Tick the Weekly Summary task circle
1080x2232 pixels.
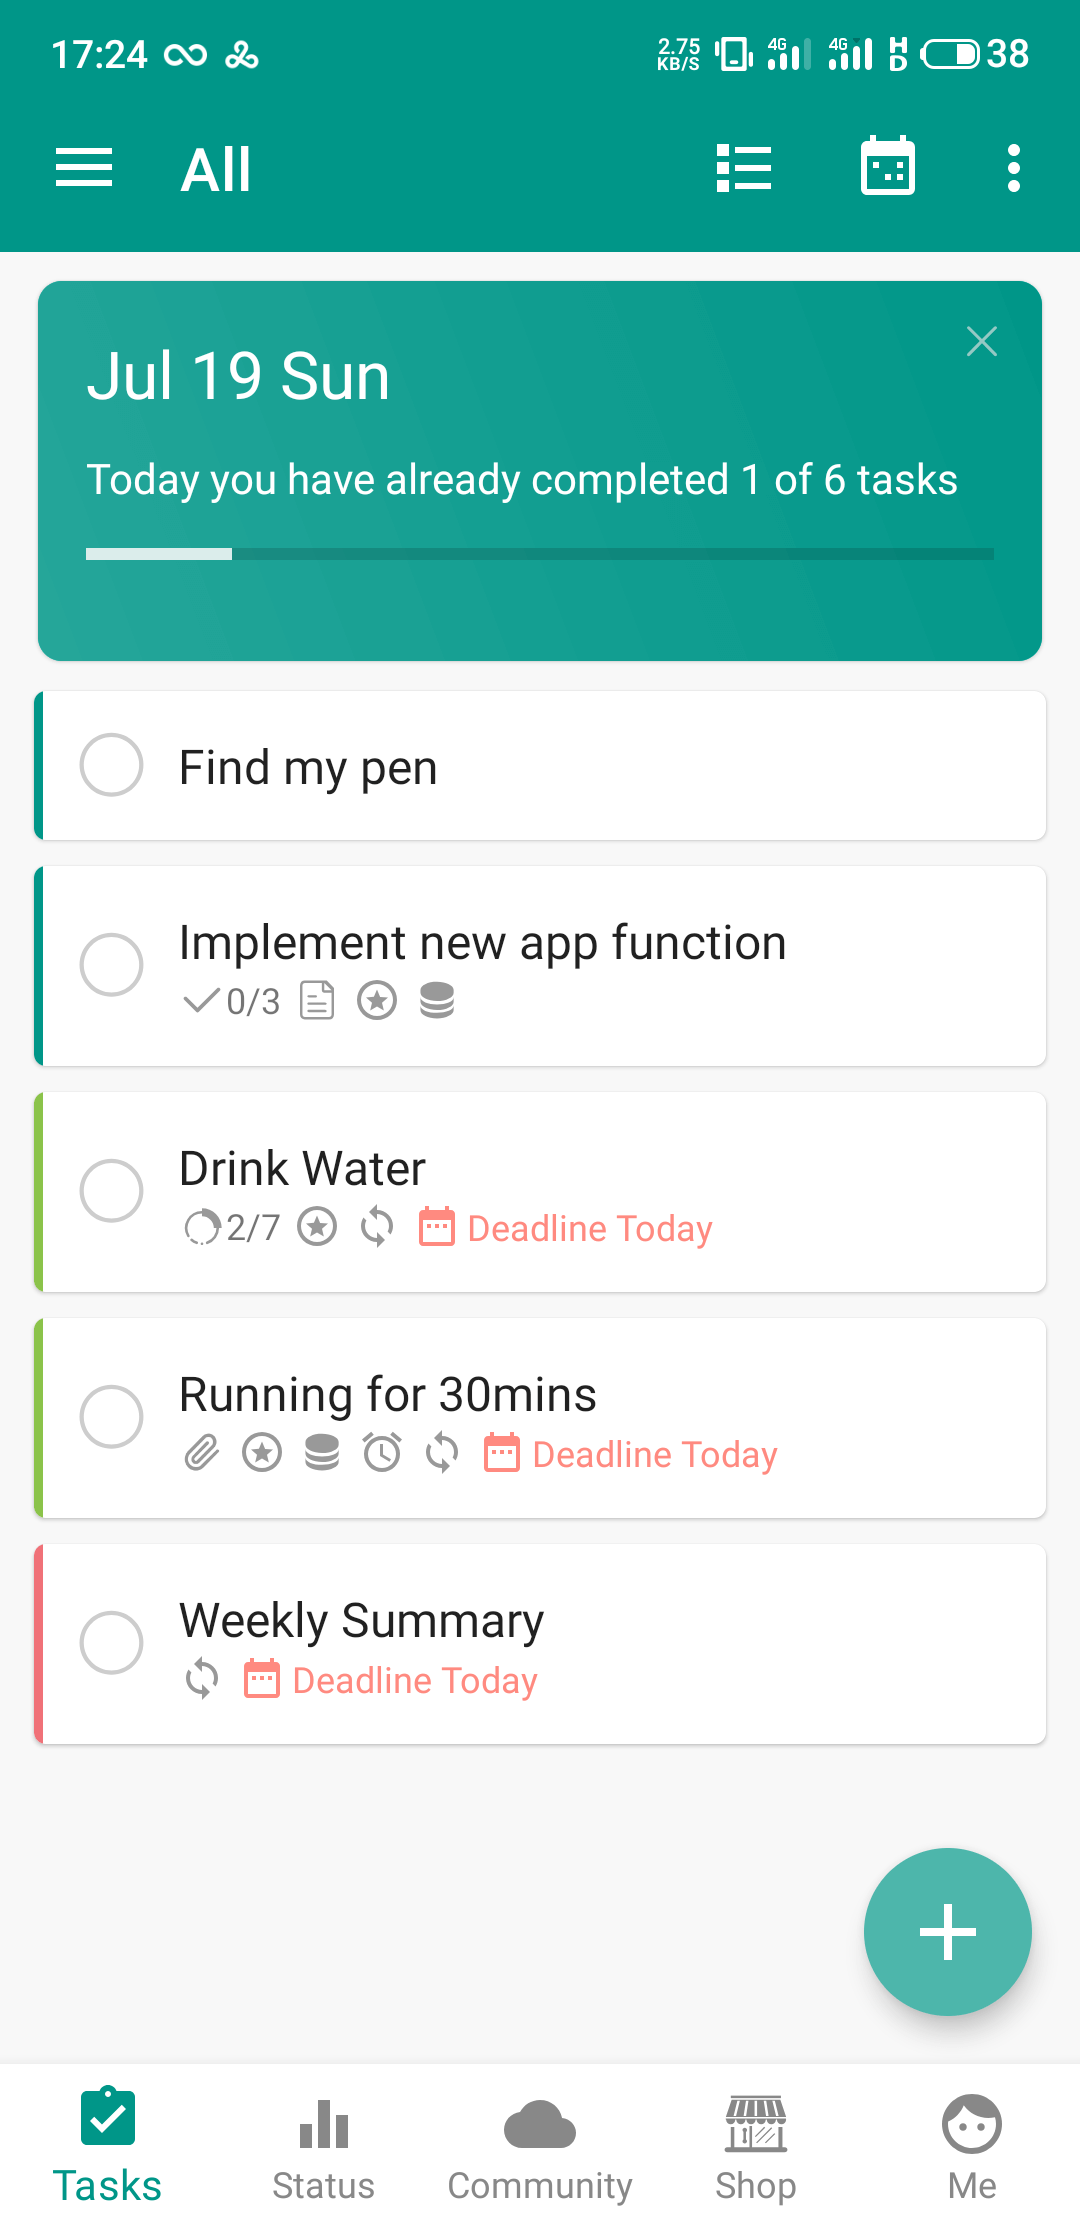click(111, 1643)
